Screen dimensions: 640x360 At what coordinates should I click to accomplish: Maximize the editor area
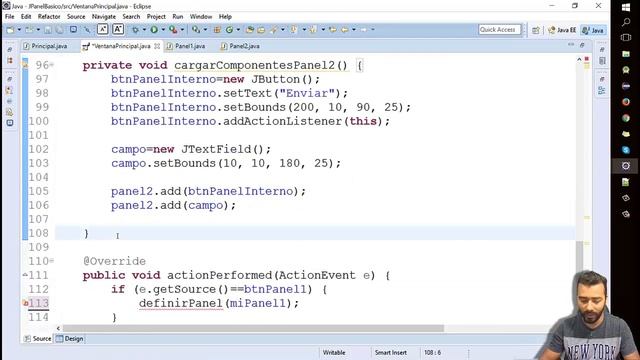pos(582,45)
